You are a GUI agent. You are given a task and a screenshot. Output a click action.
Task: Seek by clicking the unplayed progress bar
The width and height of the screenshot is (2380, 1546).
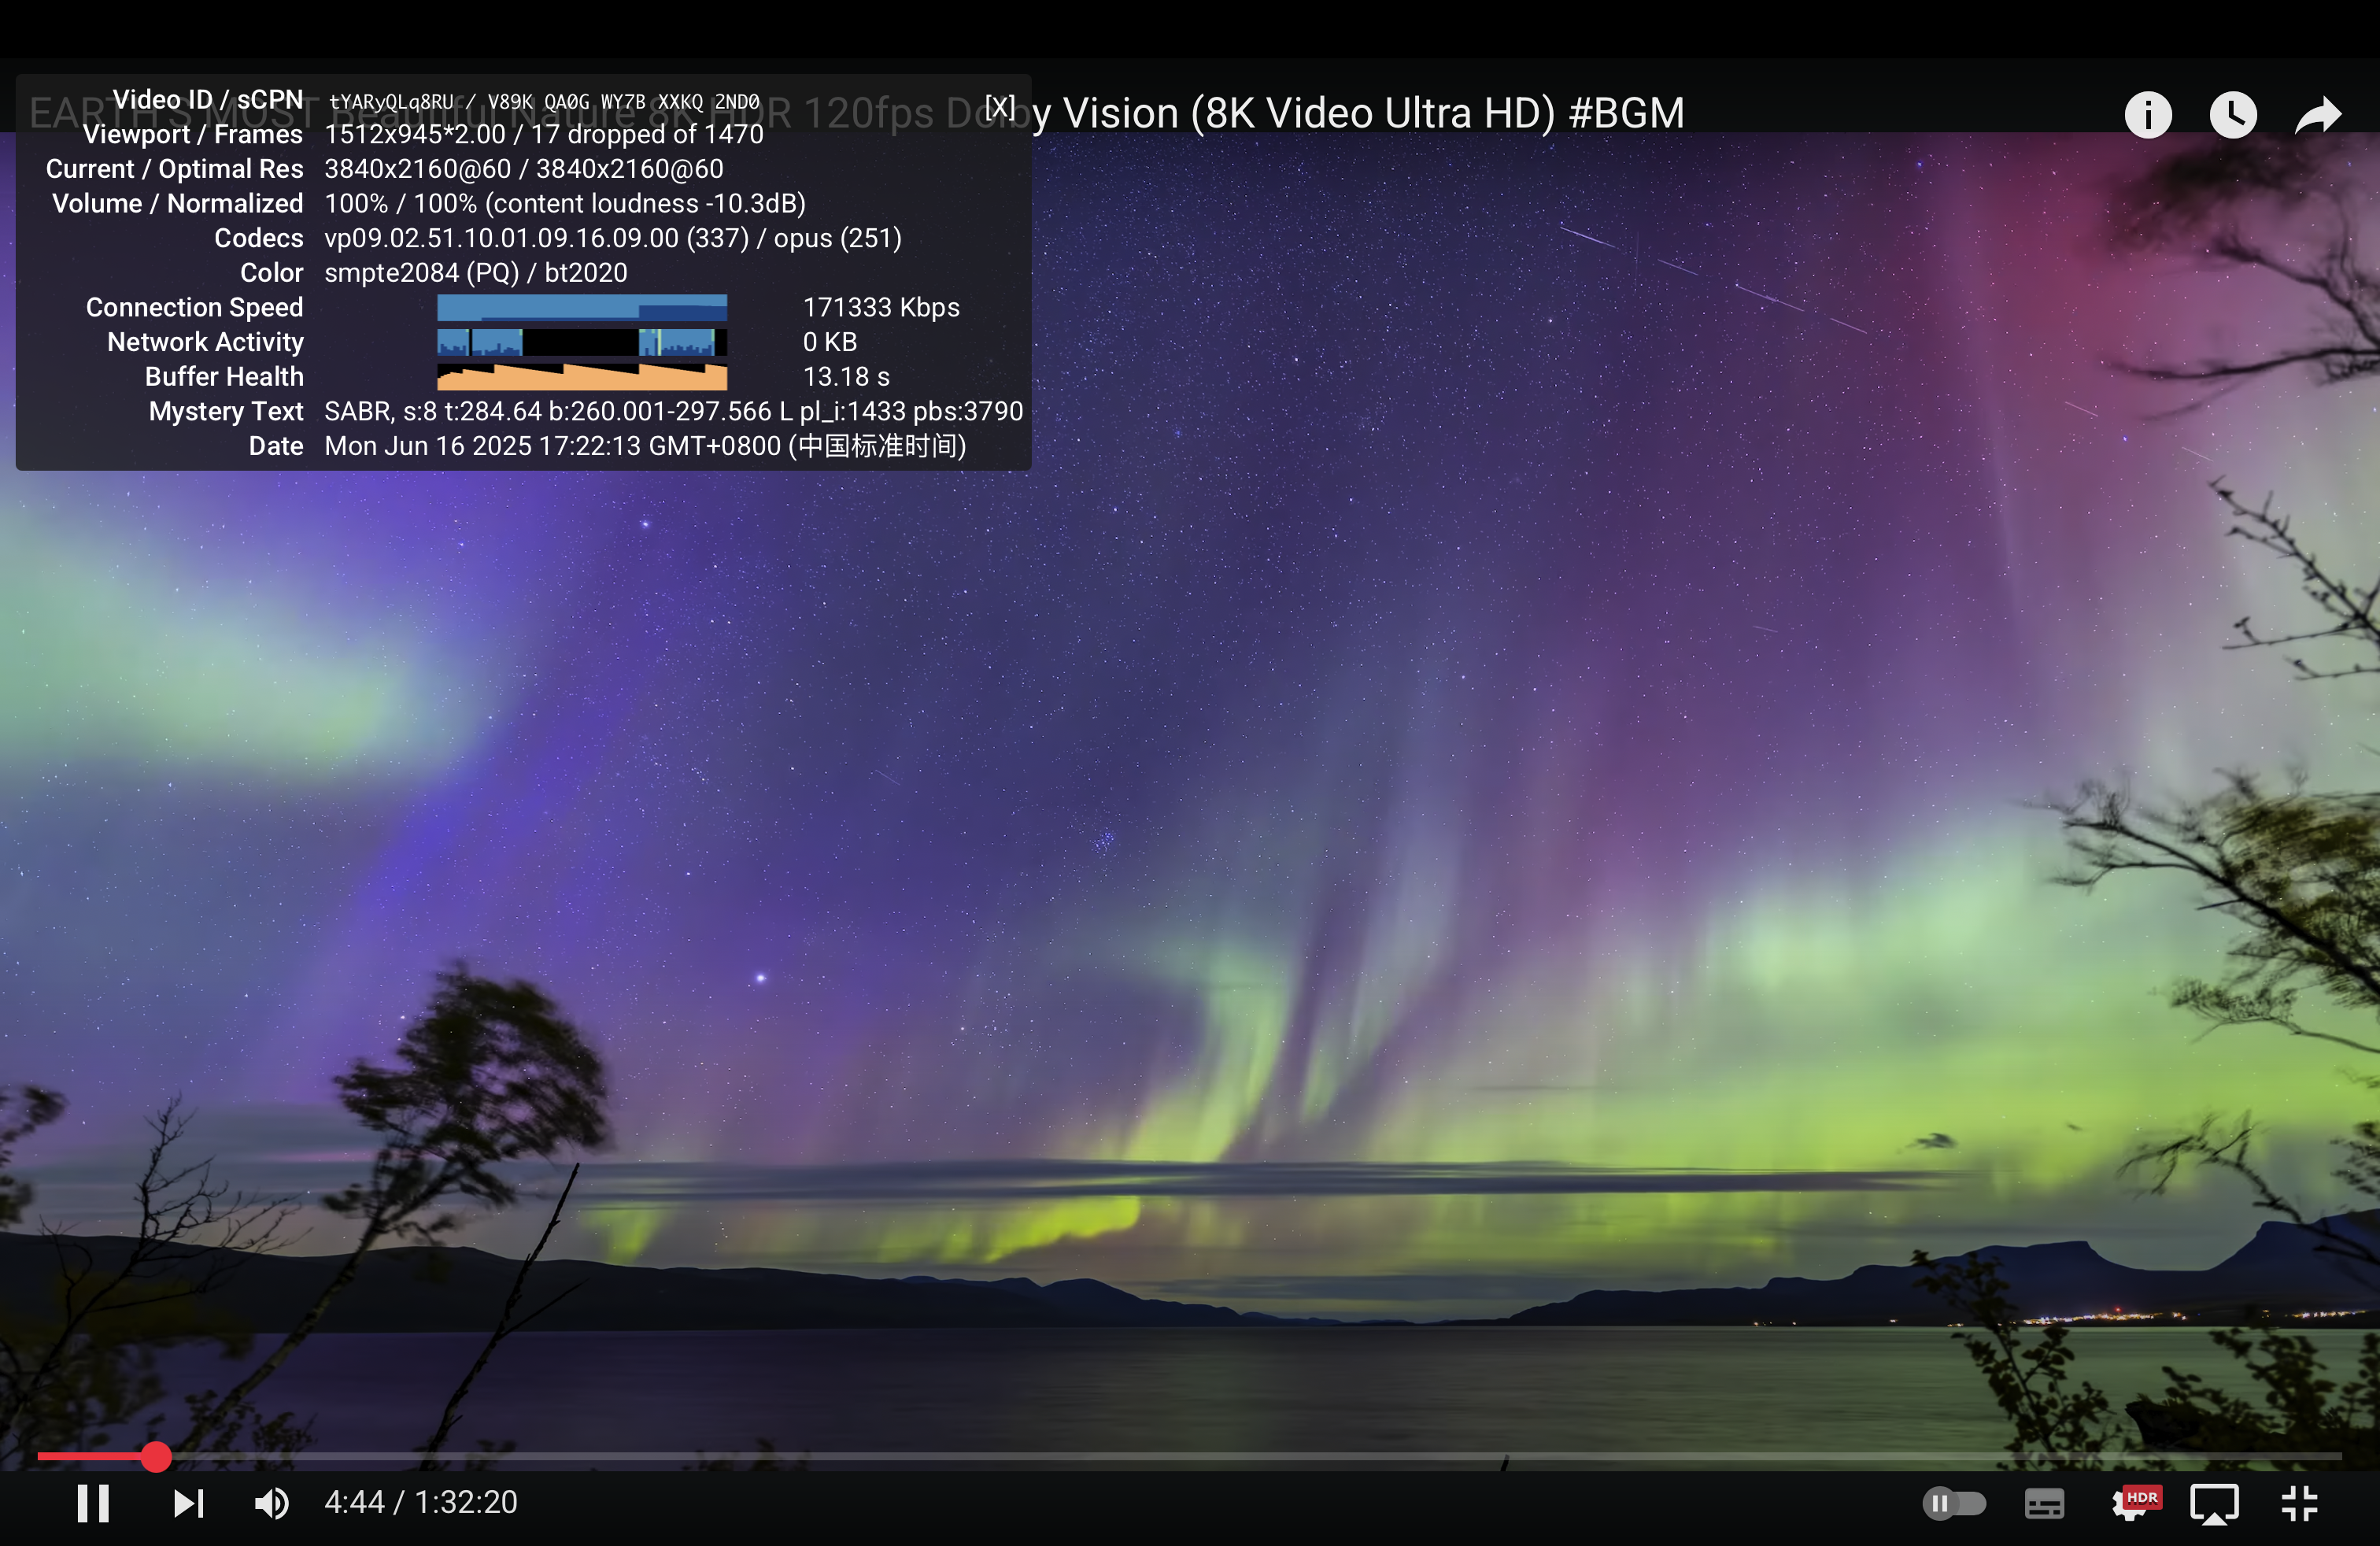(x=1200, y=1456)
